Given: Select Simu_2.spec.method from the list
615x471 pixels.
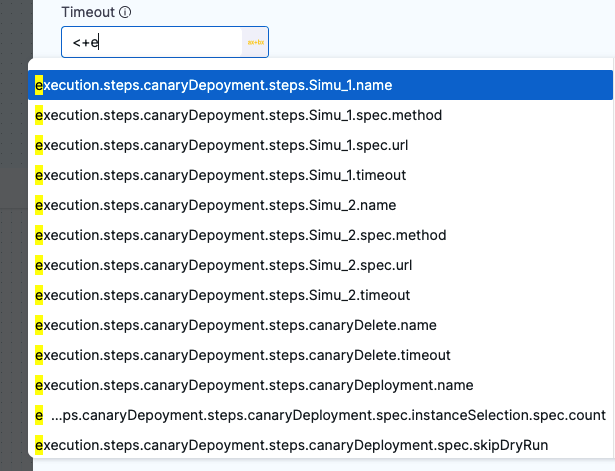Looking at the screenshot, I should [x=240, y=235].
